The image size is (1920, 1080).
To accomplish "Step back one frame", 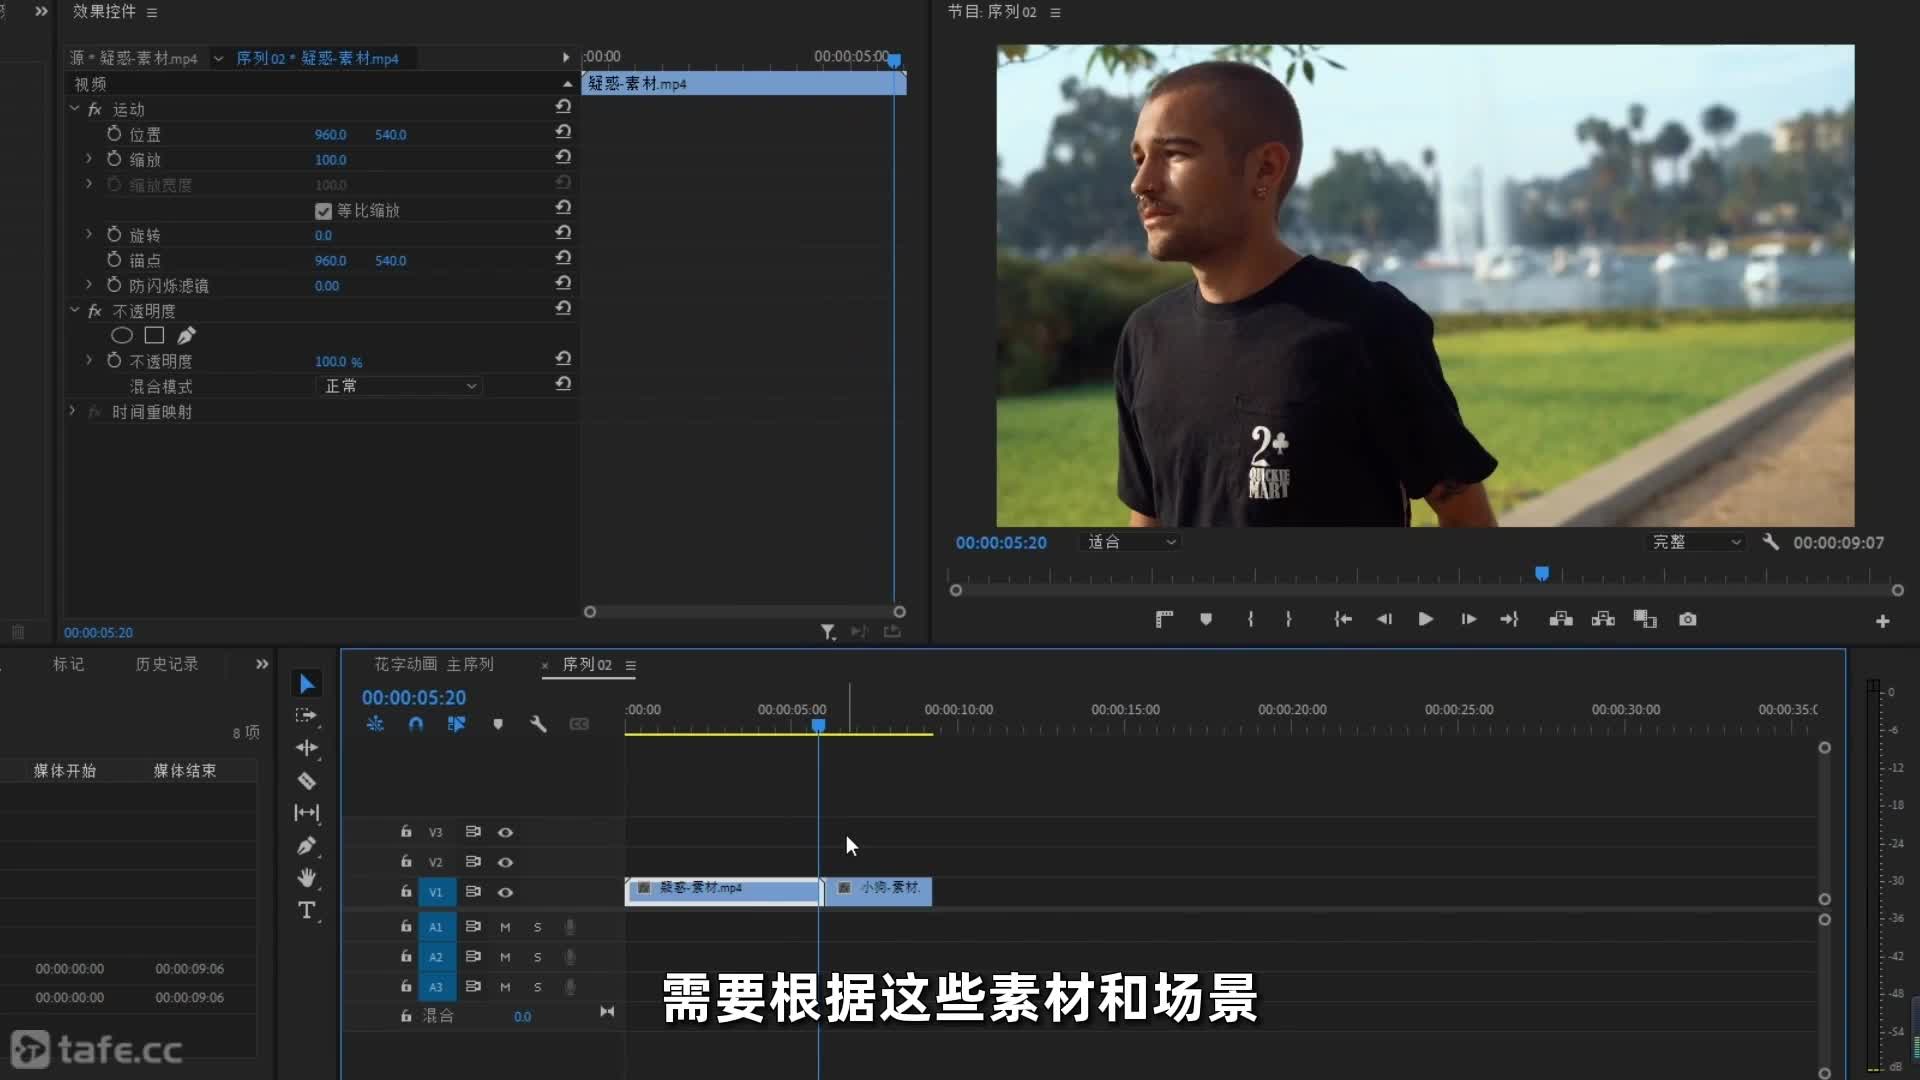I will pyautogui.click(x=1384, y=620).
